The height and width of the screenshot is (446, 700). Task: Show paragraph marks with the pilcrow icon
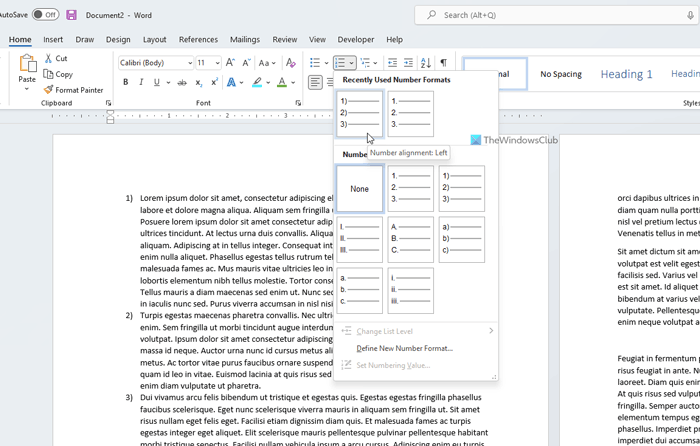443,63
